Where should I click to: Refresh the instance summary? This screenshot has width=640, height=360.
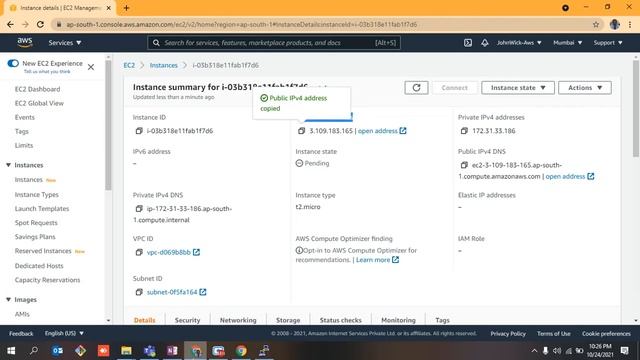point(416,88)
